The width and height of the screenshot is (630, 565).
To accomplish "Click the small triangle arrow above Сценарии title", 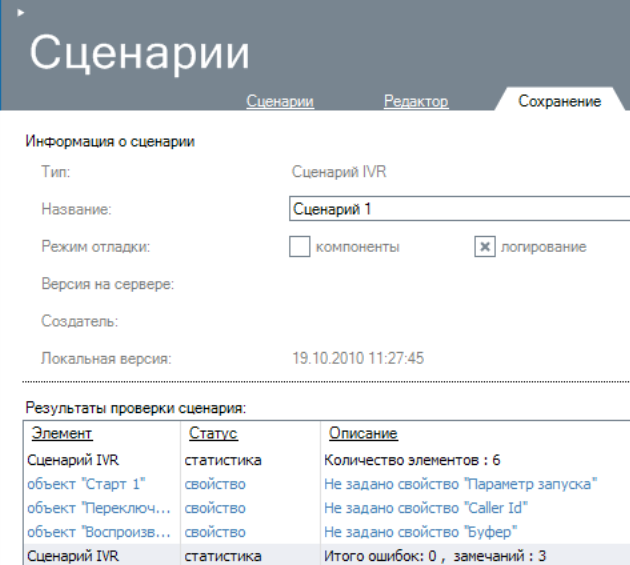I will 21,12.
